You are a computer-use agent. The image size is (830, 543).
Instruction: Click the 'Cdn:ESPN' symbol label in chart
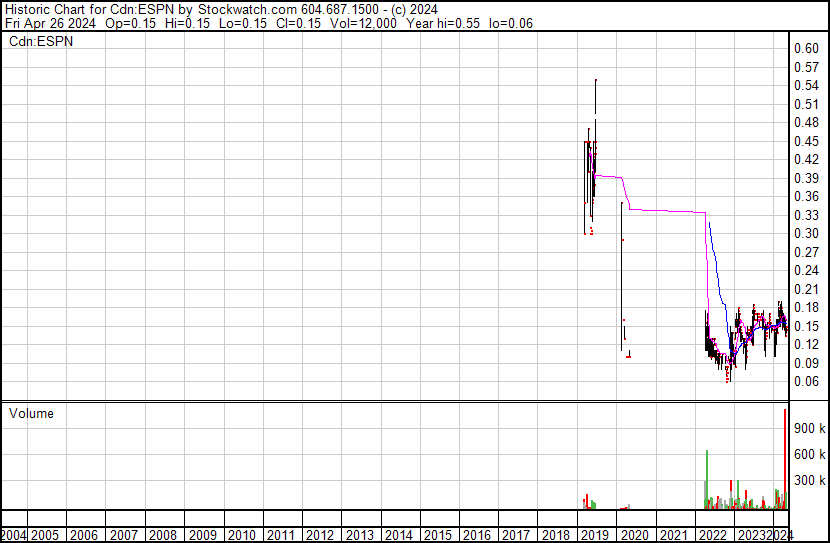click(41, 41)
